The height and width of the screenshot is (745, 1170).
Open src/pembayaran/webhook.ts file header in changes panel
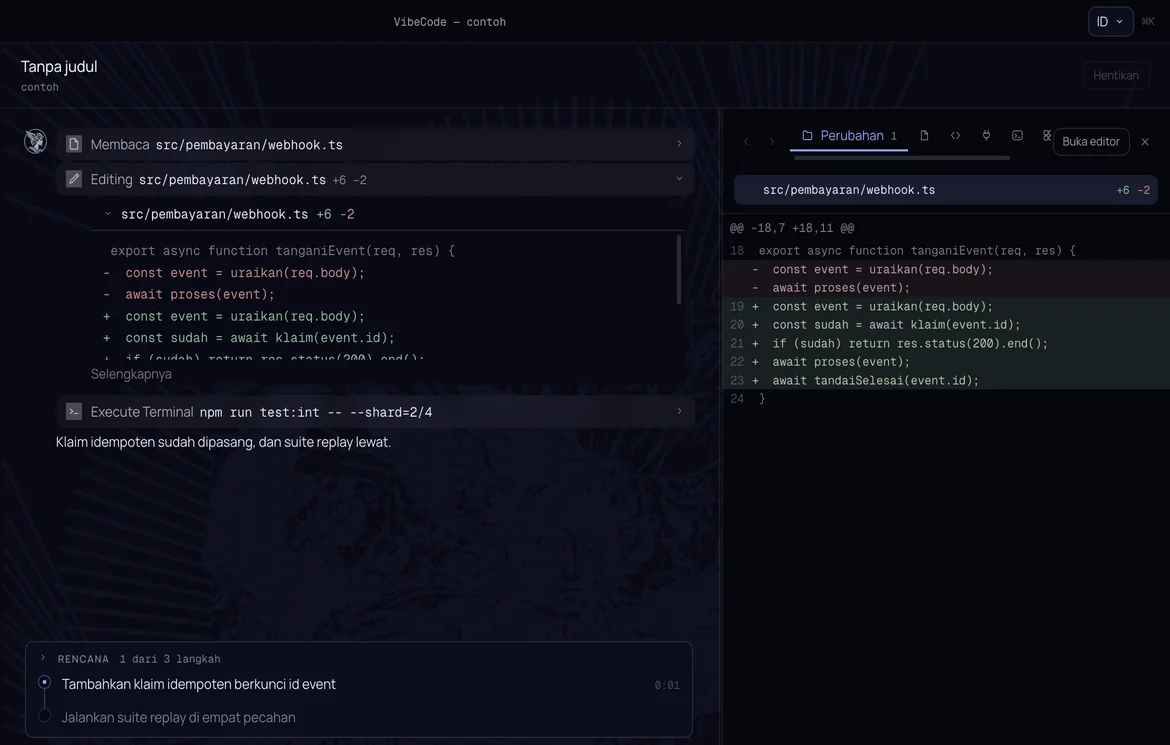point(945,190)
